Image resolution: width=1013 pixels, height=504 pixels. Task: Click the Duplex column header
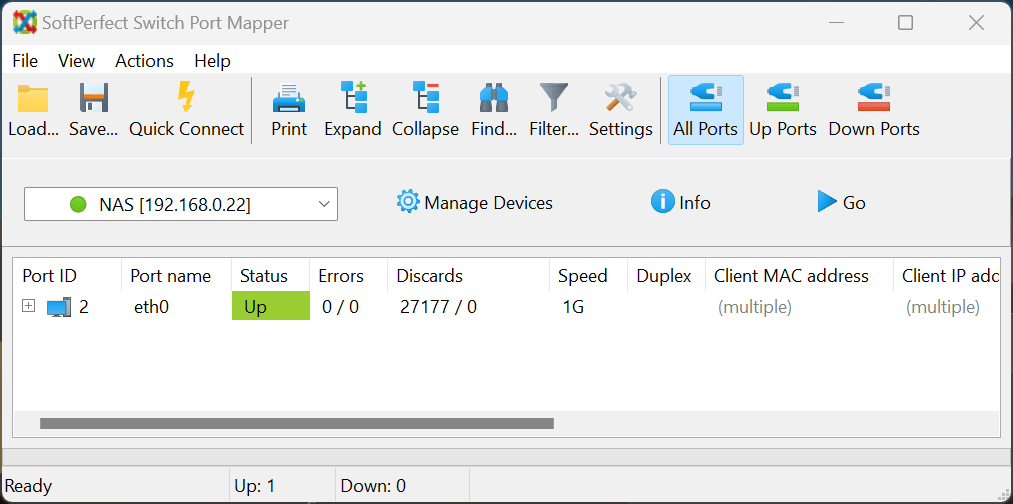[x=666, y=276]
